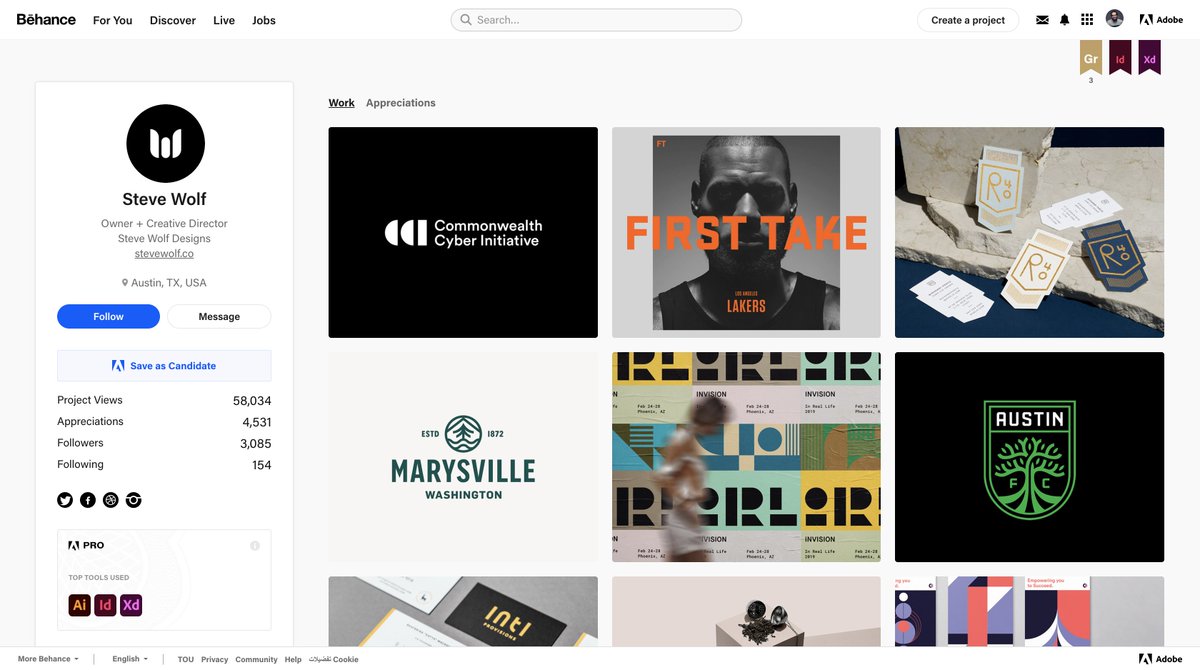
Task: Click the PRO info icon
Action: (x=255, y=545)
